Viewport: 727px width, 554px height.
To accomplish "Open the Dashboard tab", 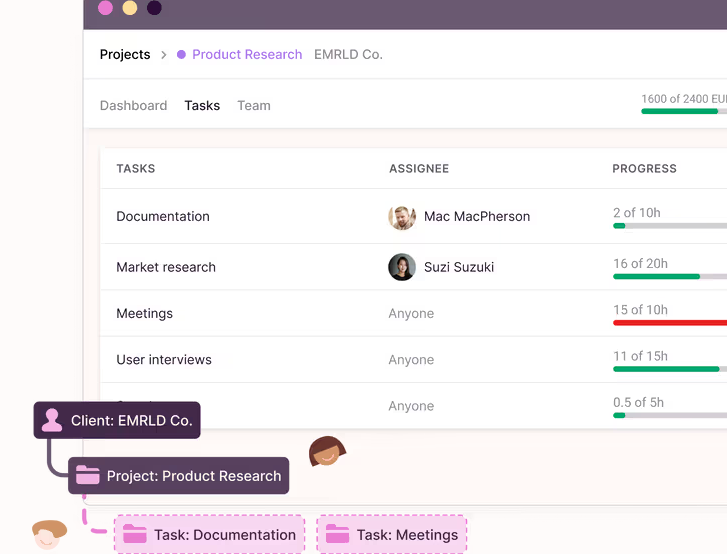I will click(134, 106).
